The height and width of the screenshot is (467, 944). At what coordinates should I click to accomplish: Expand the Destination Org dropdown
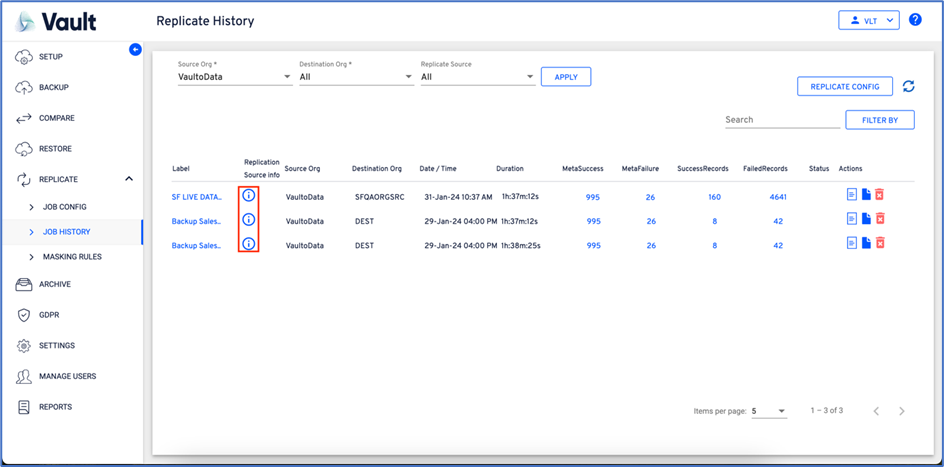click(356, 77)
